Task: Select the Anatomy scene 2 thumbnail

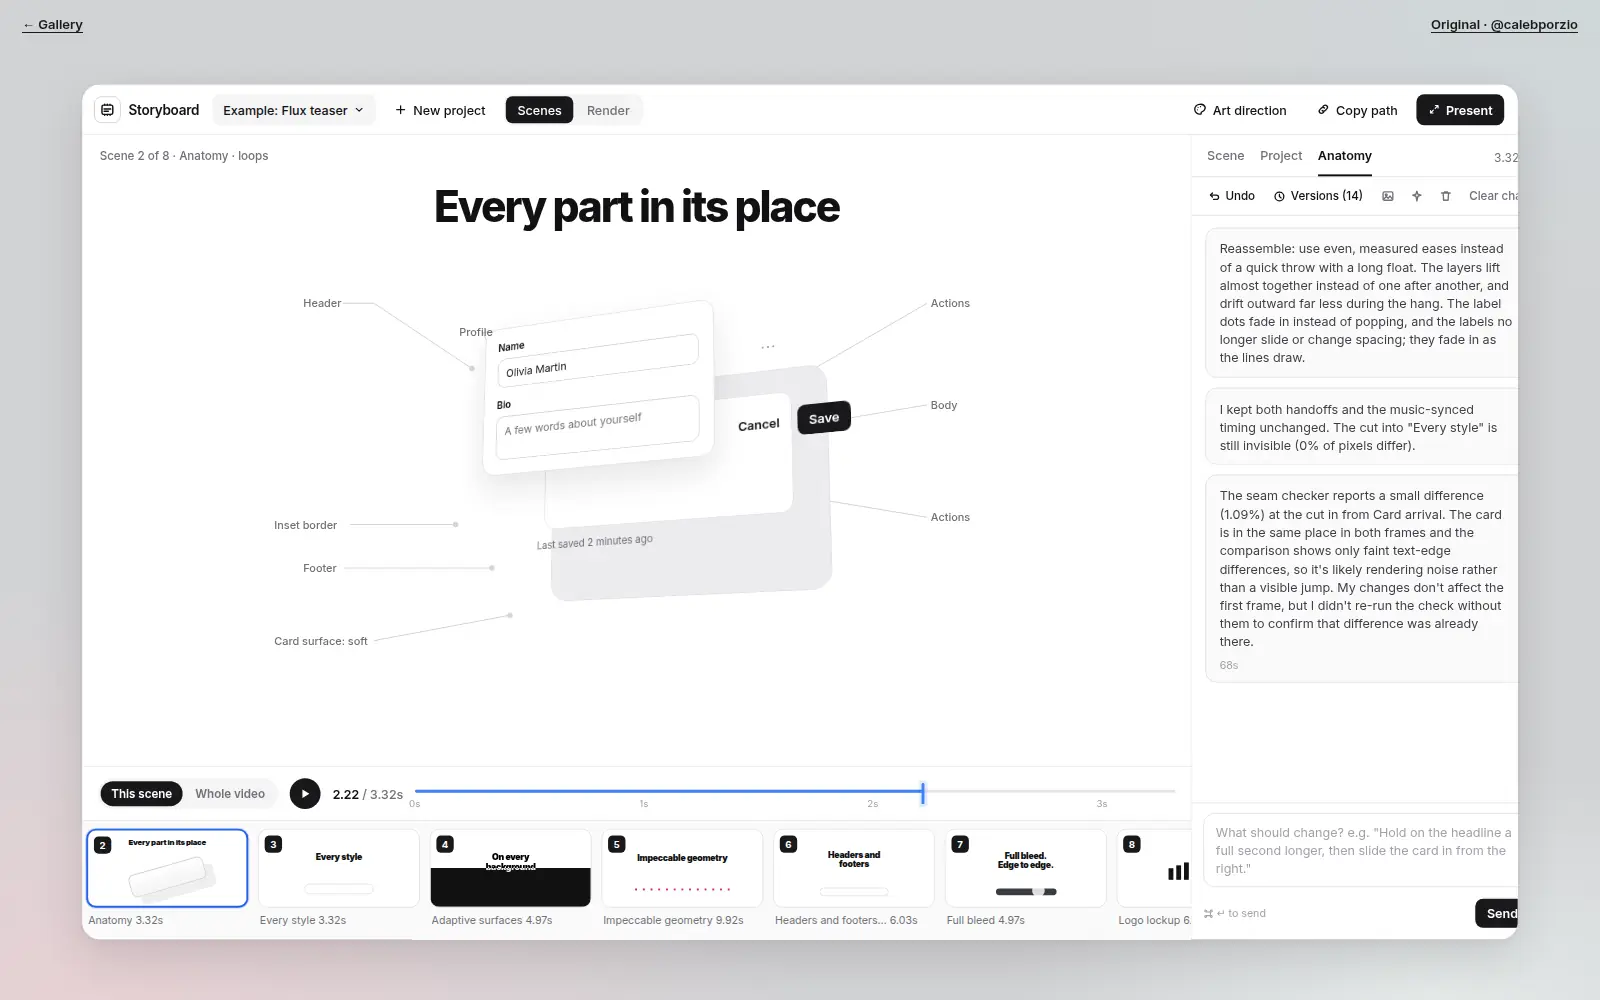Action: 167,868
